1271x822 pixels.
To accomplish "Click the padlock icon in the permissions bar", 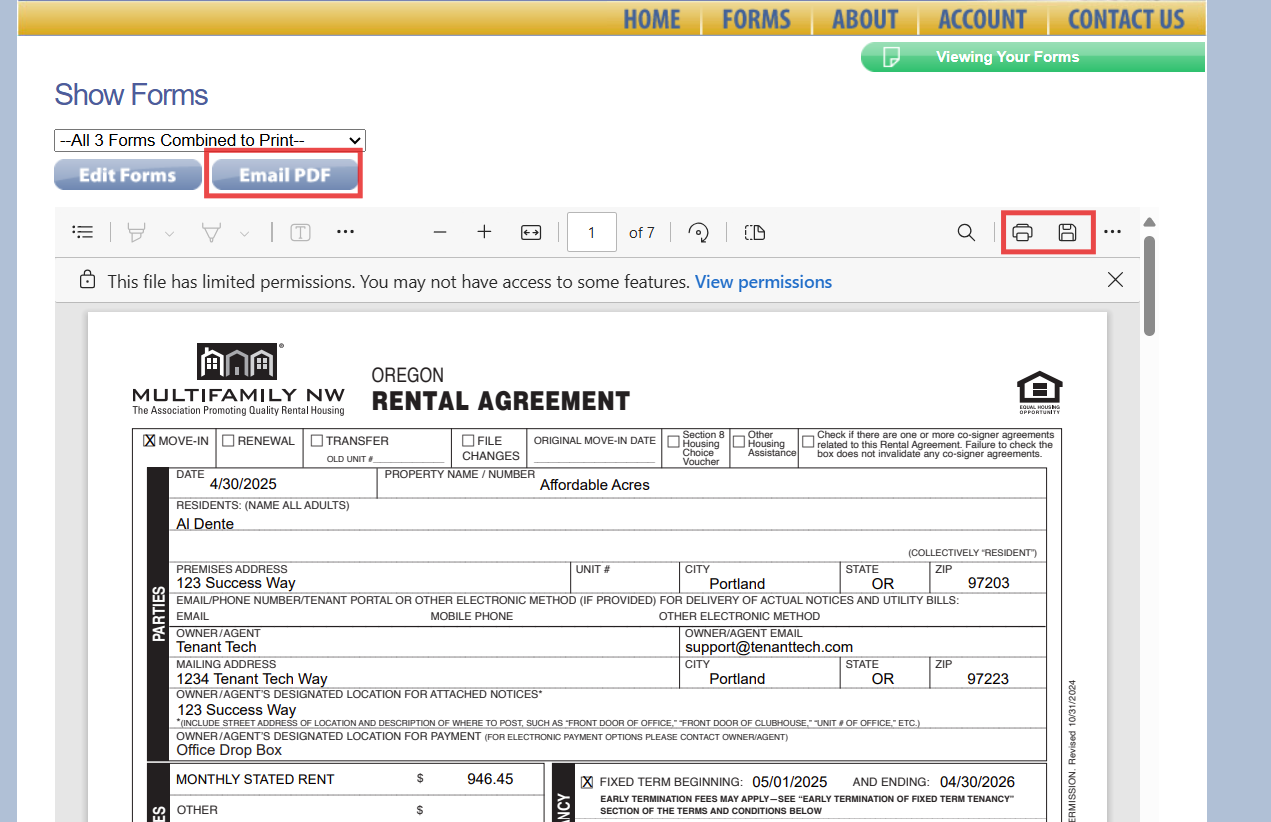I will 87,280.
